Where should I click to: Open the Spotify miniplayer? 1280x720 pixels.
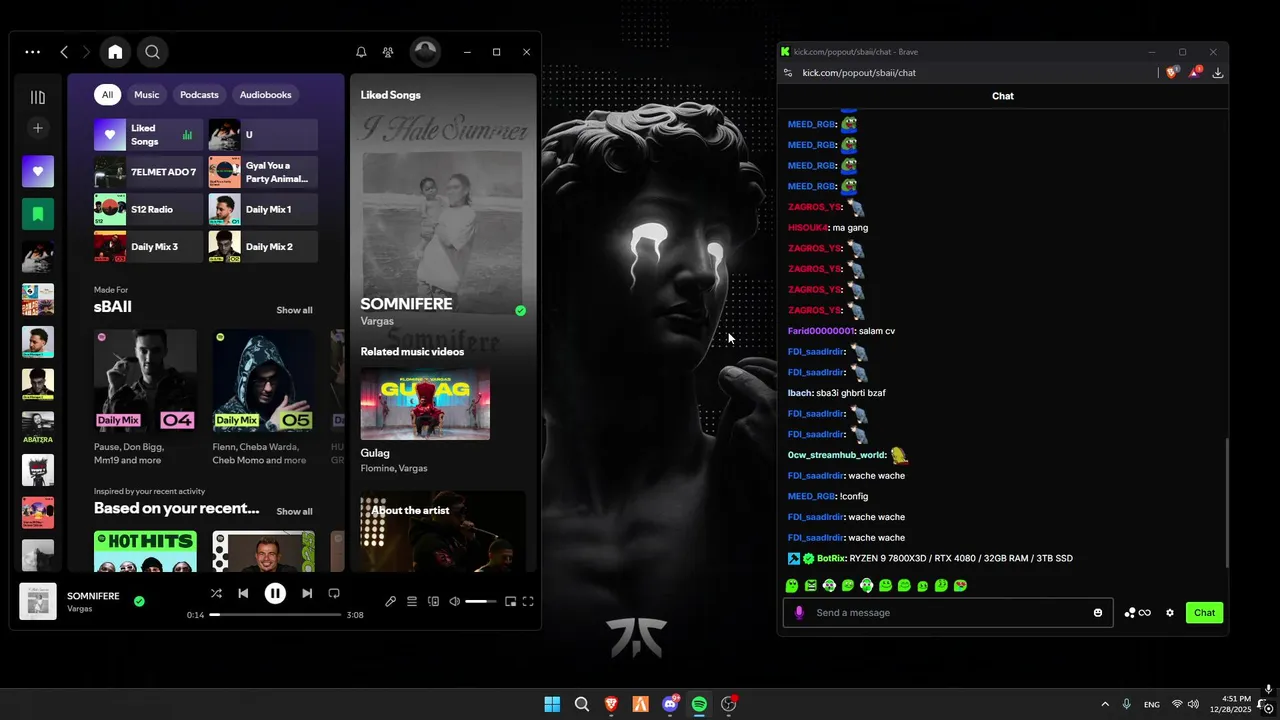(x=510, y=601)
